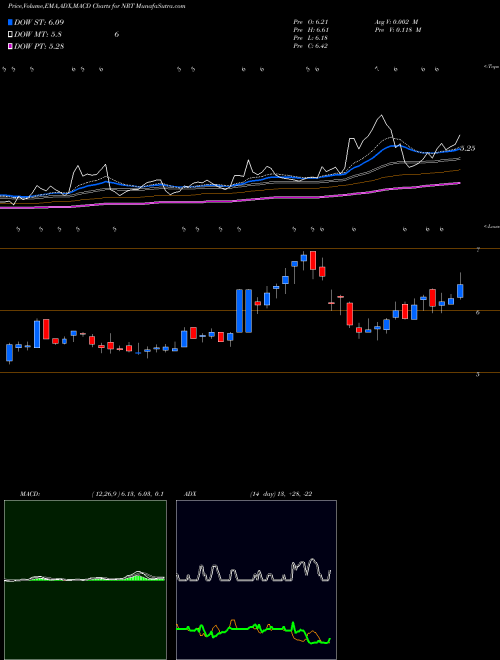500x660 pixels.
Task: Click the price axis label 5
Action: [x=478, y=374]
